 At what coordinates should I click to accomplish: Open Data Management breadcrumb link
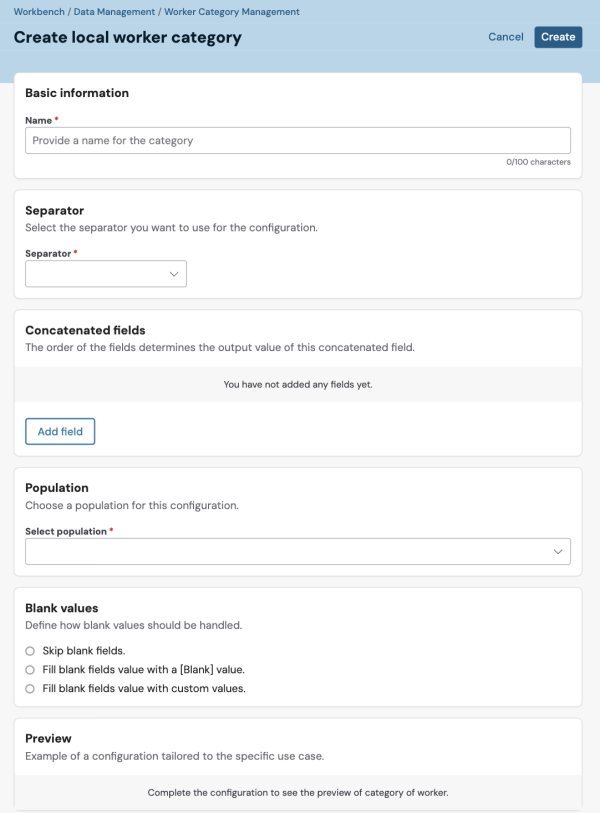click(x=114, y=11)
